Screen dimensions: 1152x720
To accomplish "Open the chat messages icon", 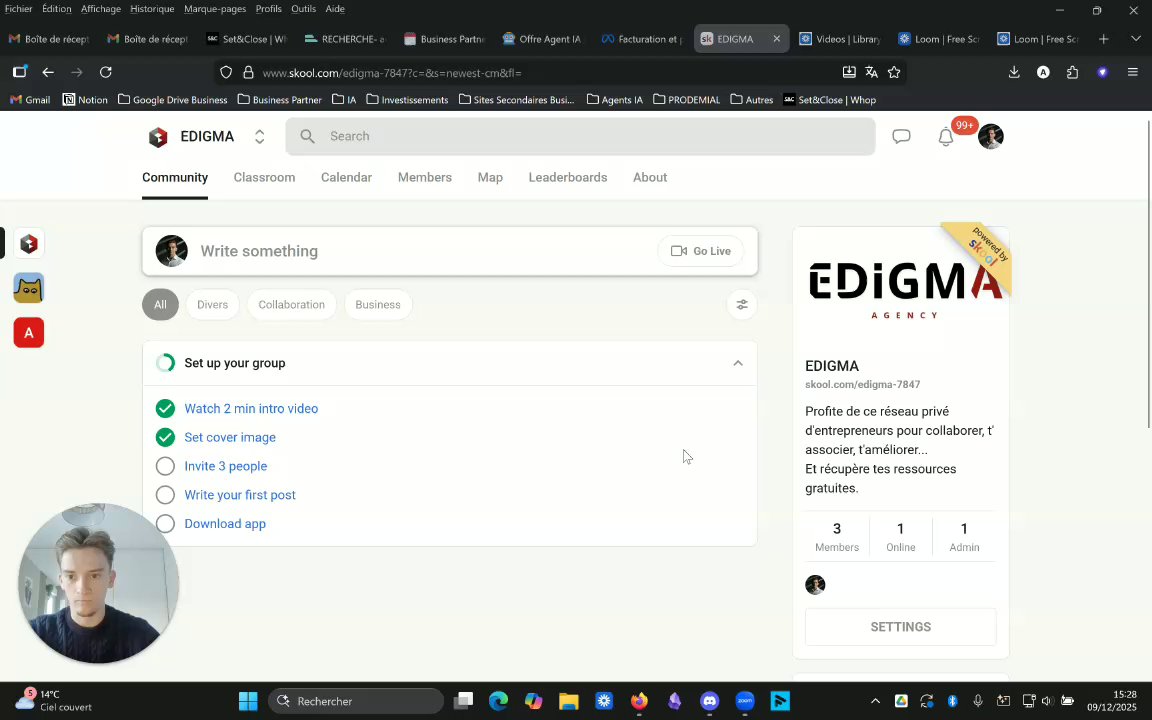I will point(901,137).
